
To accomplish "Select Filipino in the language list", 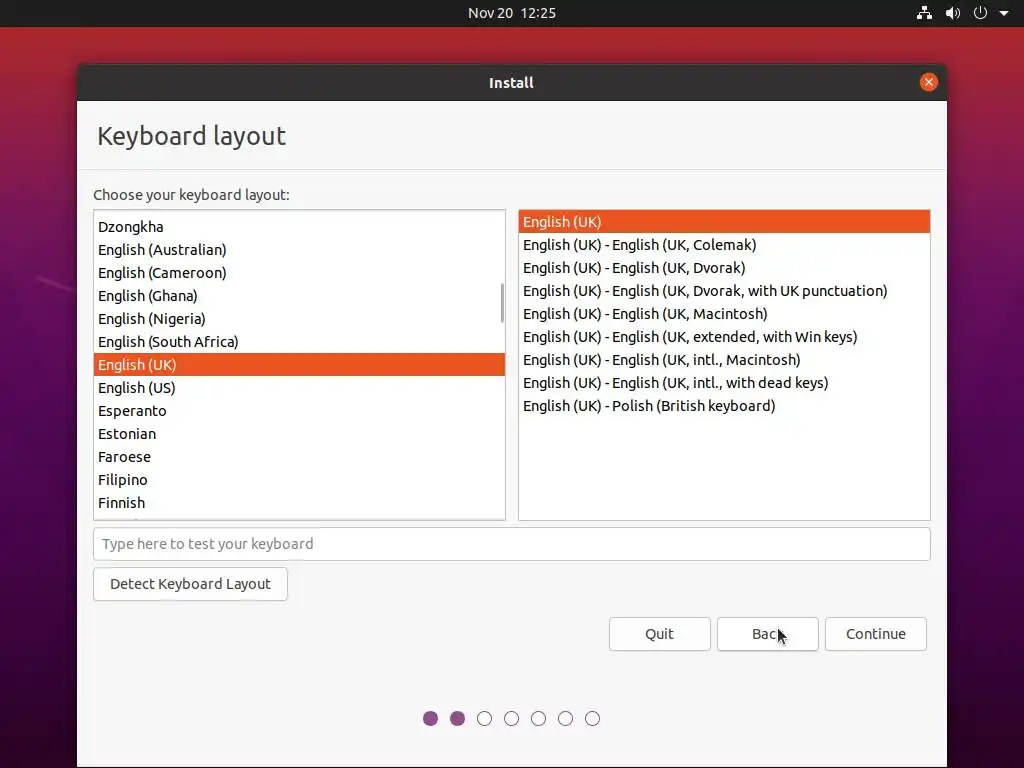I will tap(299, 480).
